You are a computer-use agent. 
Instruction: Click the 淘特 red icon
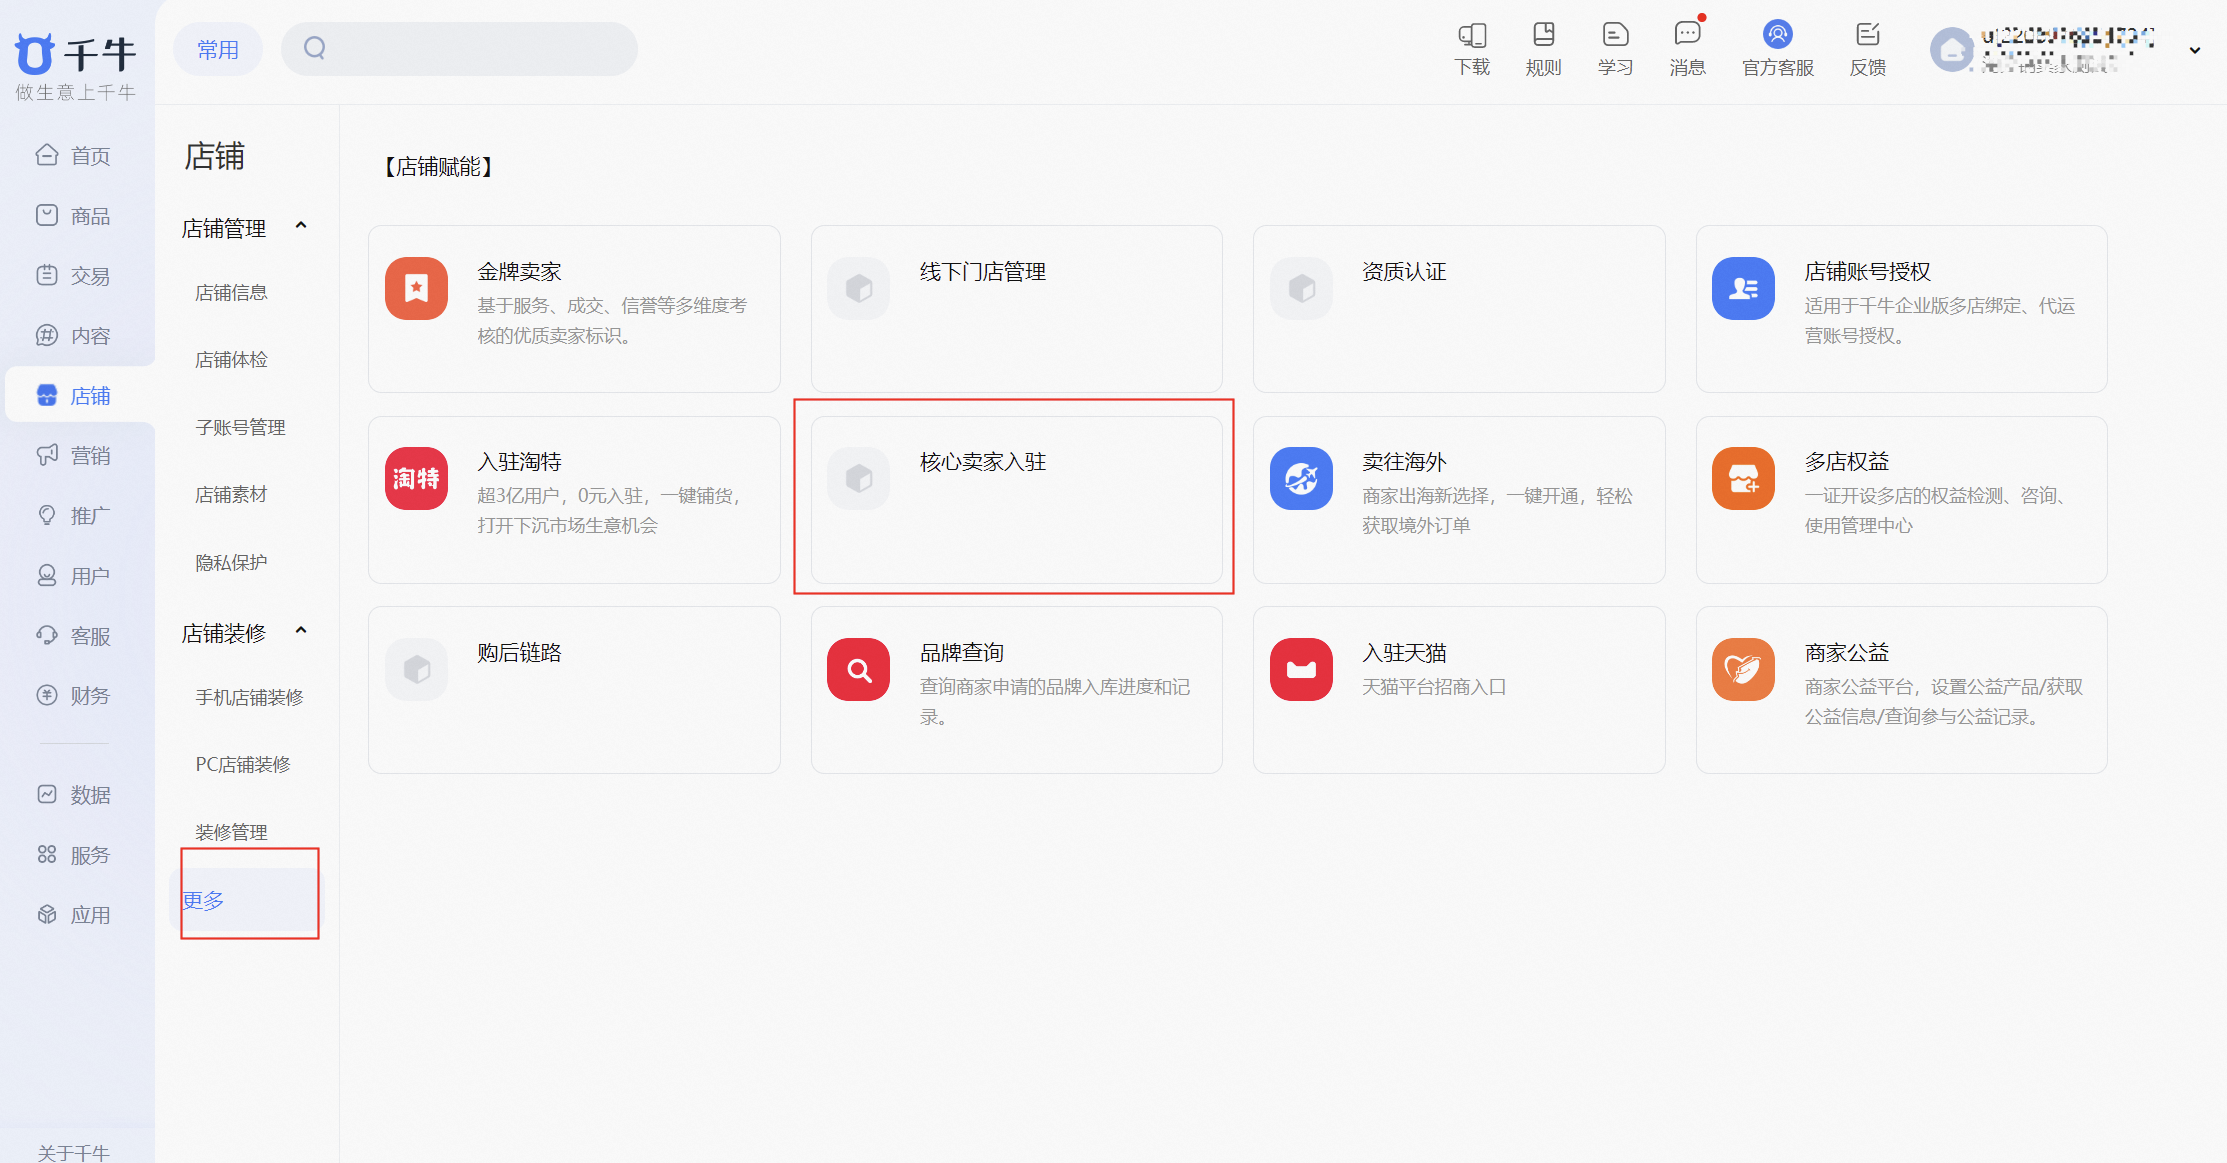(416, 479)
